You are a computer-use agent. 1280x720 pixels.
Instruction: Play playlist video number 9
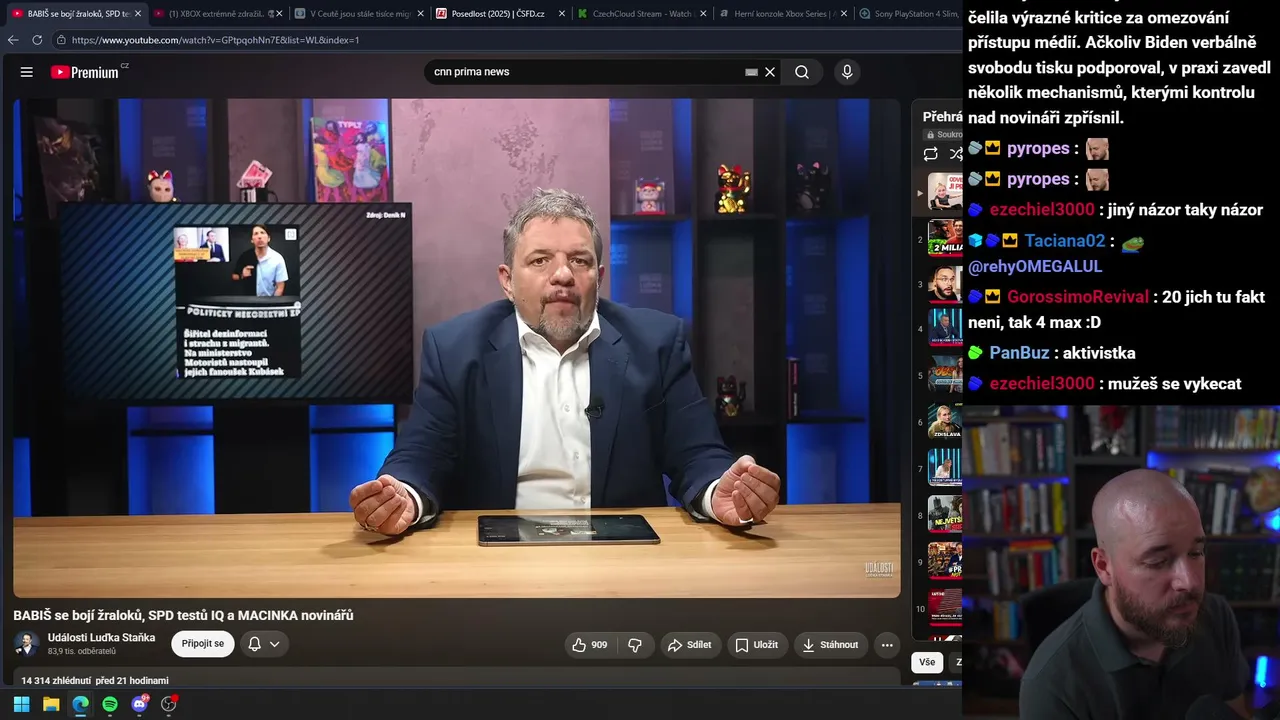945,561
